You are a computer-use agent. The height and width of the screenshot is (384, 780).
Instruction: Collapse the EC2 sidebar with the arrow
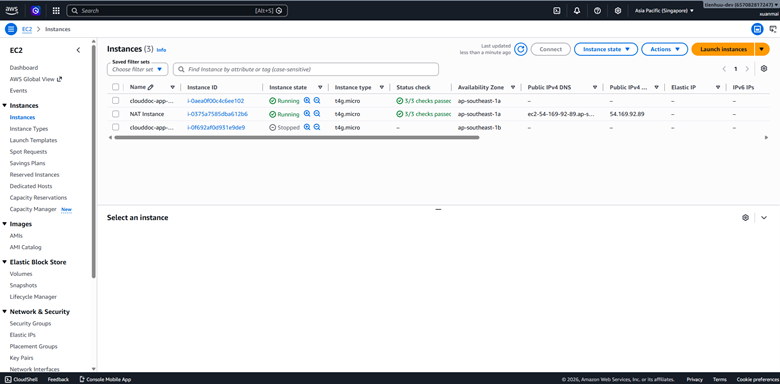(78, 50)
